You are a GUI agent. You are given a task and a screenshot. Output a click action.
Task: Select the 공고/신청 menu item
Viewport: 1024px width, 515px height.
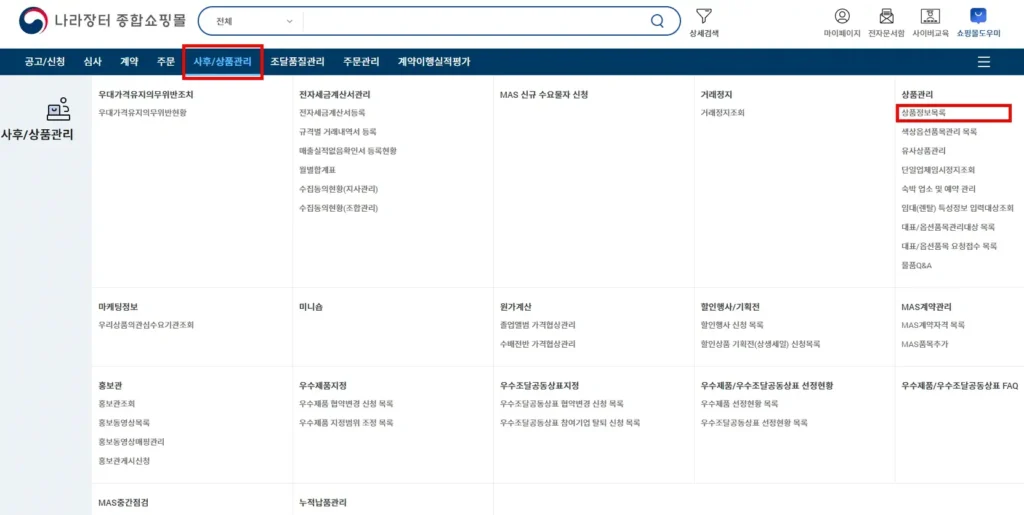click(x=45, y=62)
